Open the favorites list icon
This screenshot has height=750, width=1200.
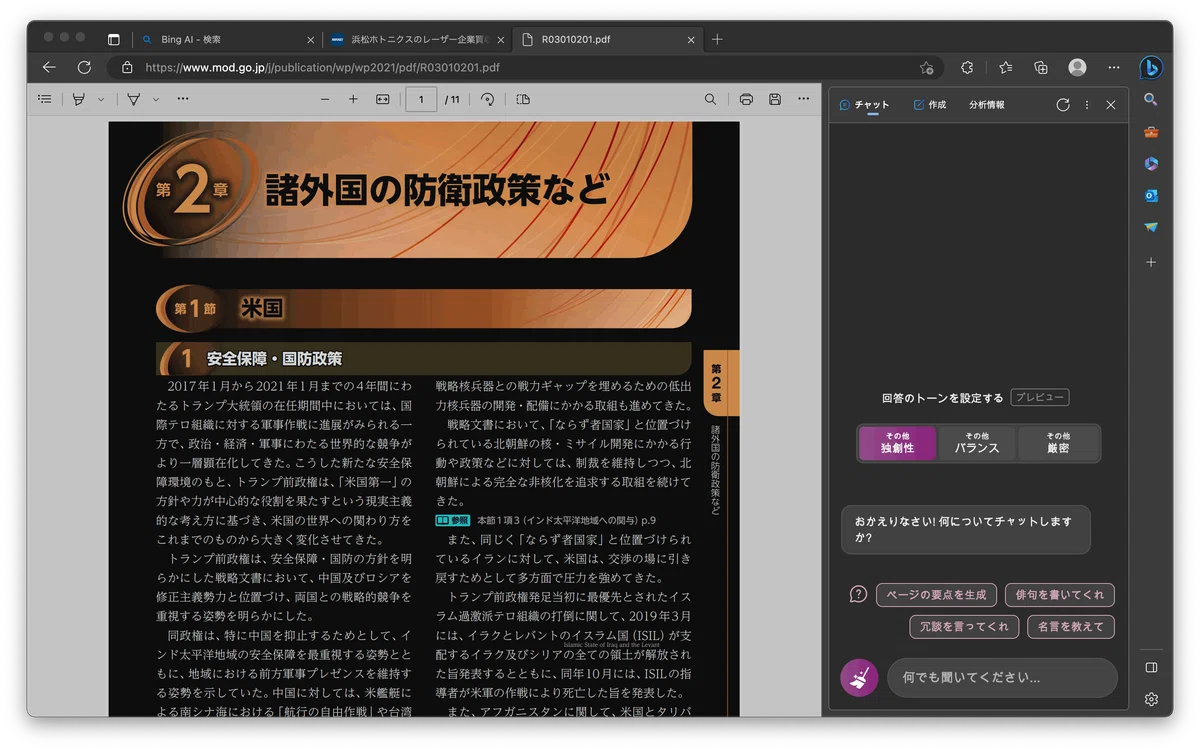tap(1005, 67)
